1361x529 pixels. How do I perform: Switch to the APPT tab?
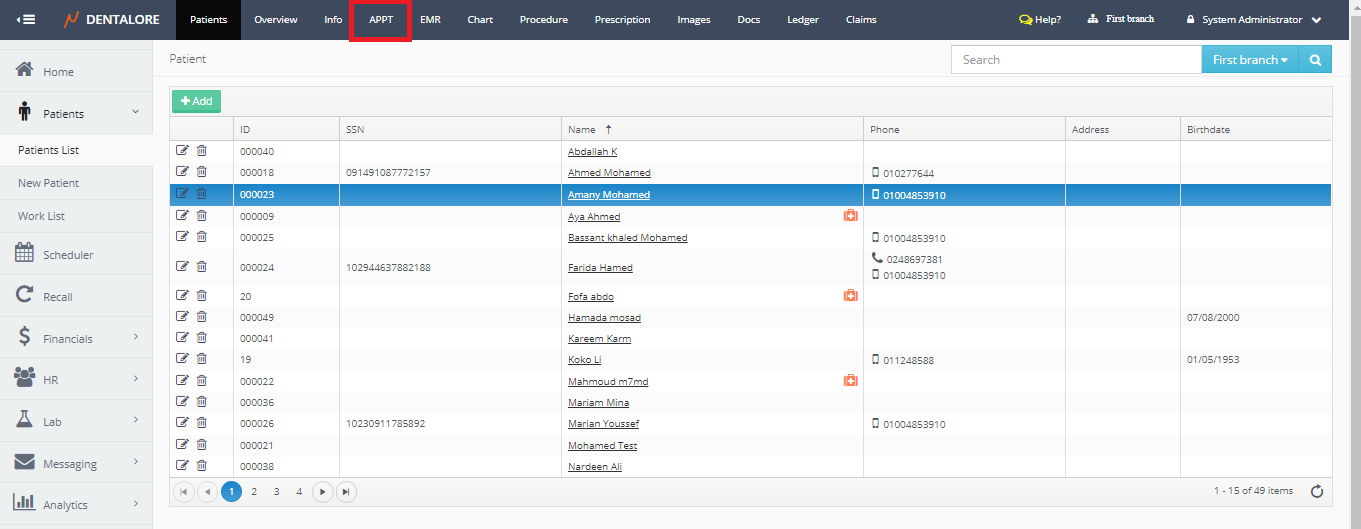381,20
